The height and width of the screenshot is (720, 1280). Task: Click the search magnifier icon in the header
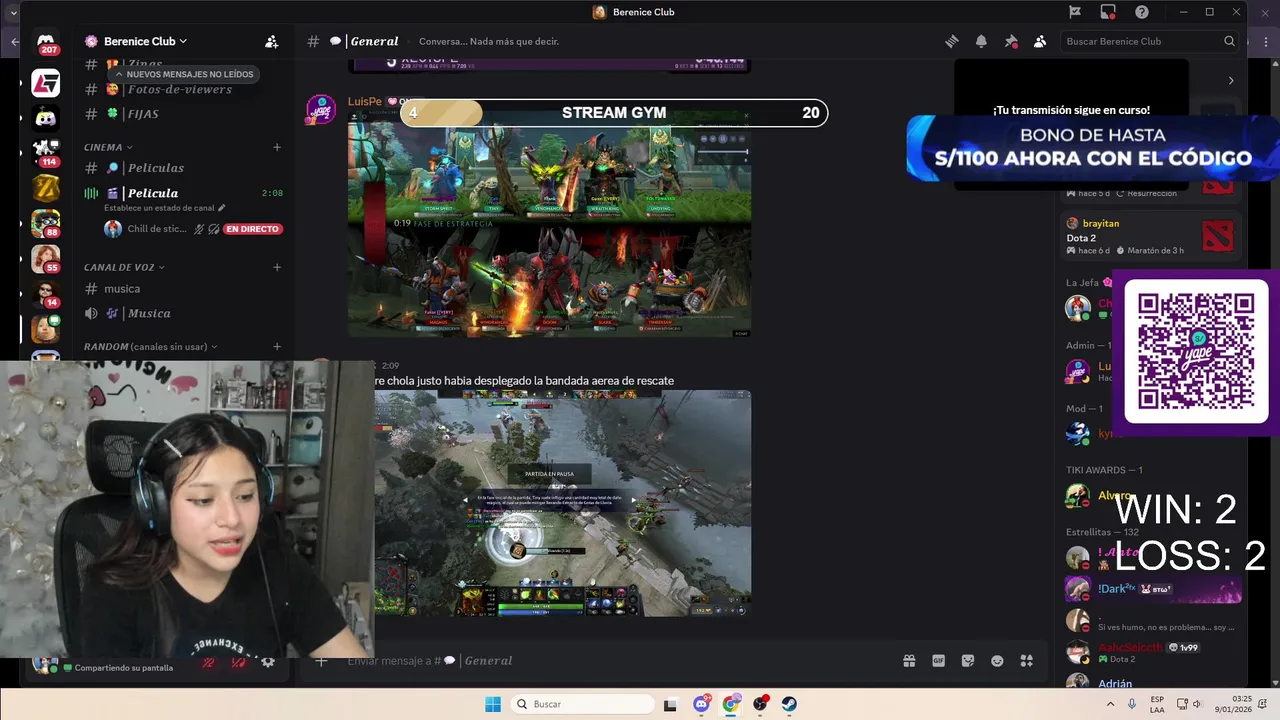point(1229,41)
